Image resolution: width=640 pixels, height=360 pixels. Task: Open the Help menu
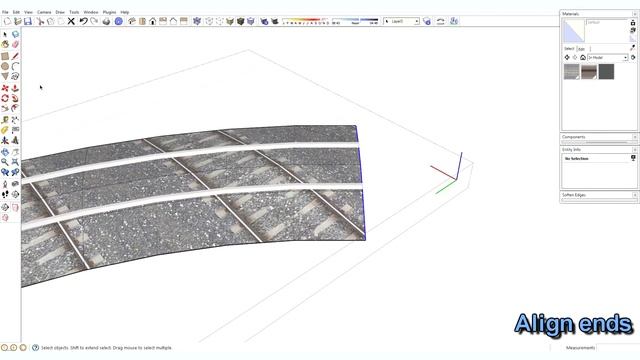125,12
